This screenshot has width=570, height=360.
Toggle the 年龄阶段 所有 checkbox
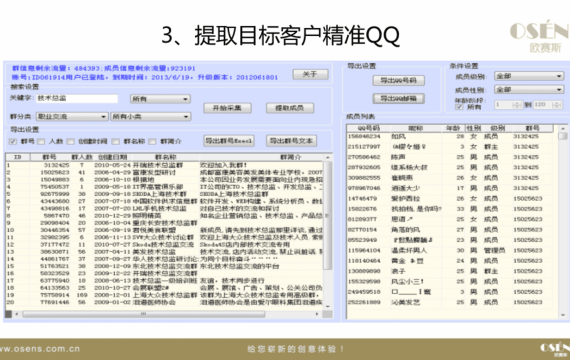pos(459,107)
